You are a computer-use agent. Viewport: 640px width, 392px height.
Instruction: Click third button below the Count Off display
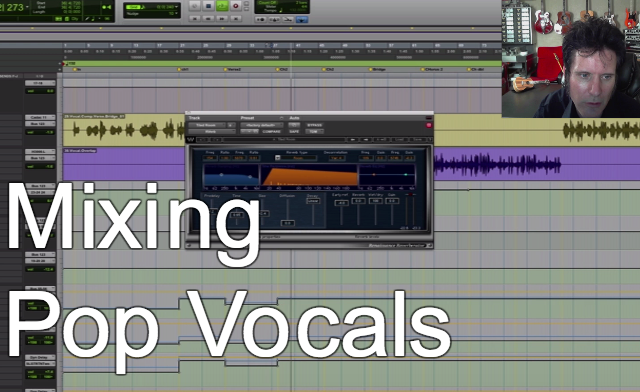288,20
